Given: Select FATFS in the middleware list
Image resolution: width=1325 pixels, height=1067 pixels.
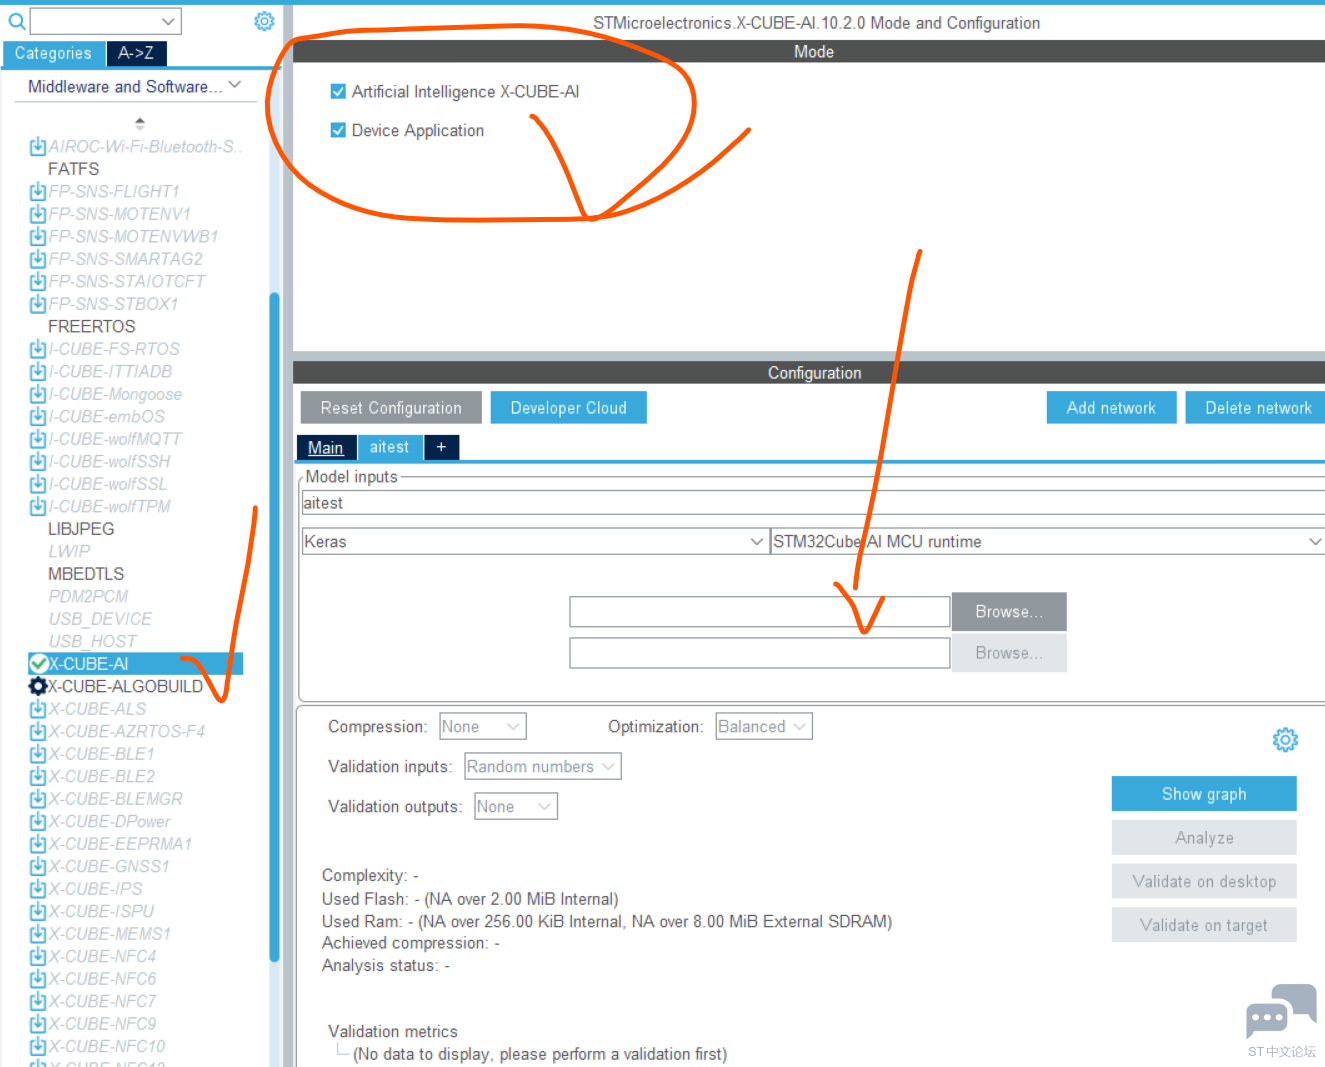Looking at the screenshot, I should click(x=74, y=169).
